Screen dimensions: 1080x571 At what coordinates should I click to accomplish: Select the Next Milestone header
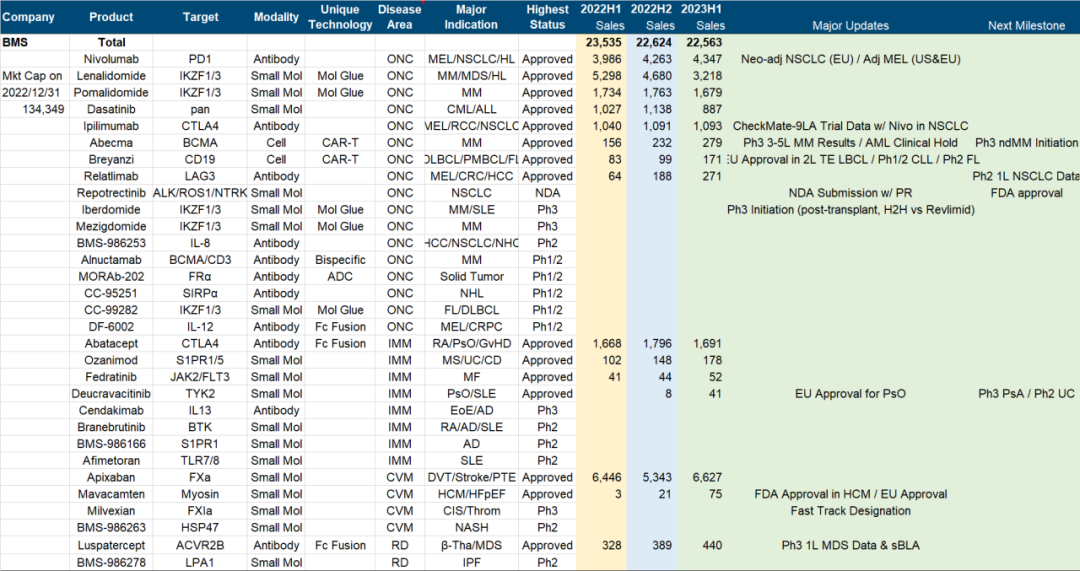[x=1026, y=25]
